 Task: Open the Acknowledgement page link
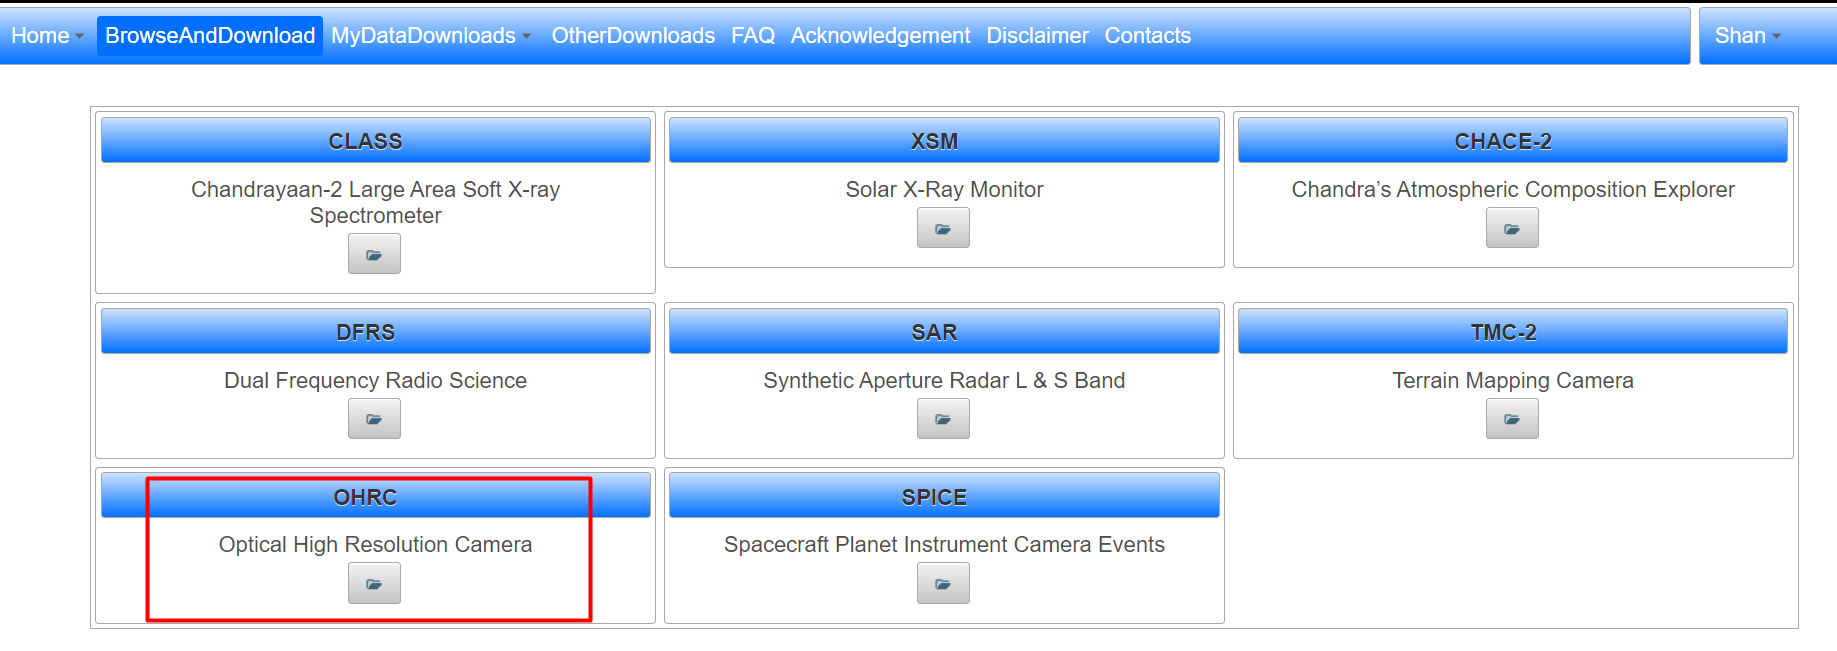coord(880,36)
